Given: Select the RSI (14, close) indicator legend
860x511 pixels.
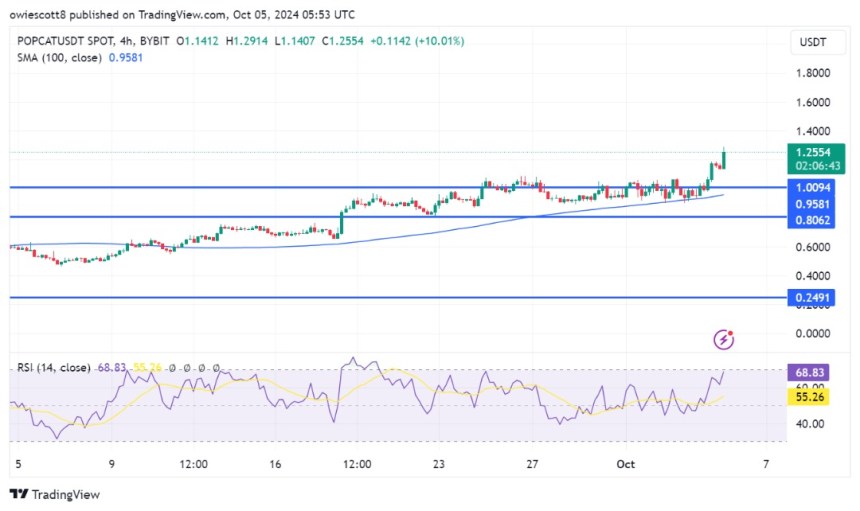Looking at the screenshot, I should [52, 368].
